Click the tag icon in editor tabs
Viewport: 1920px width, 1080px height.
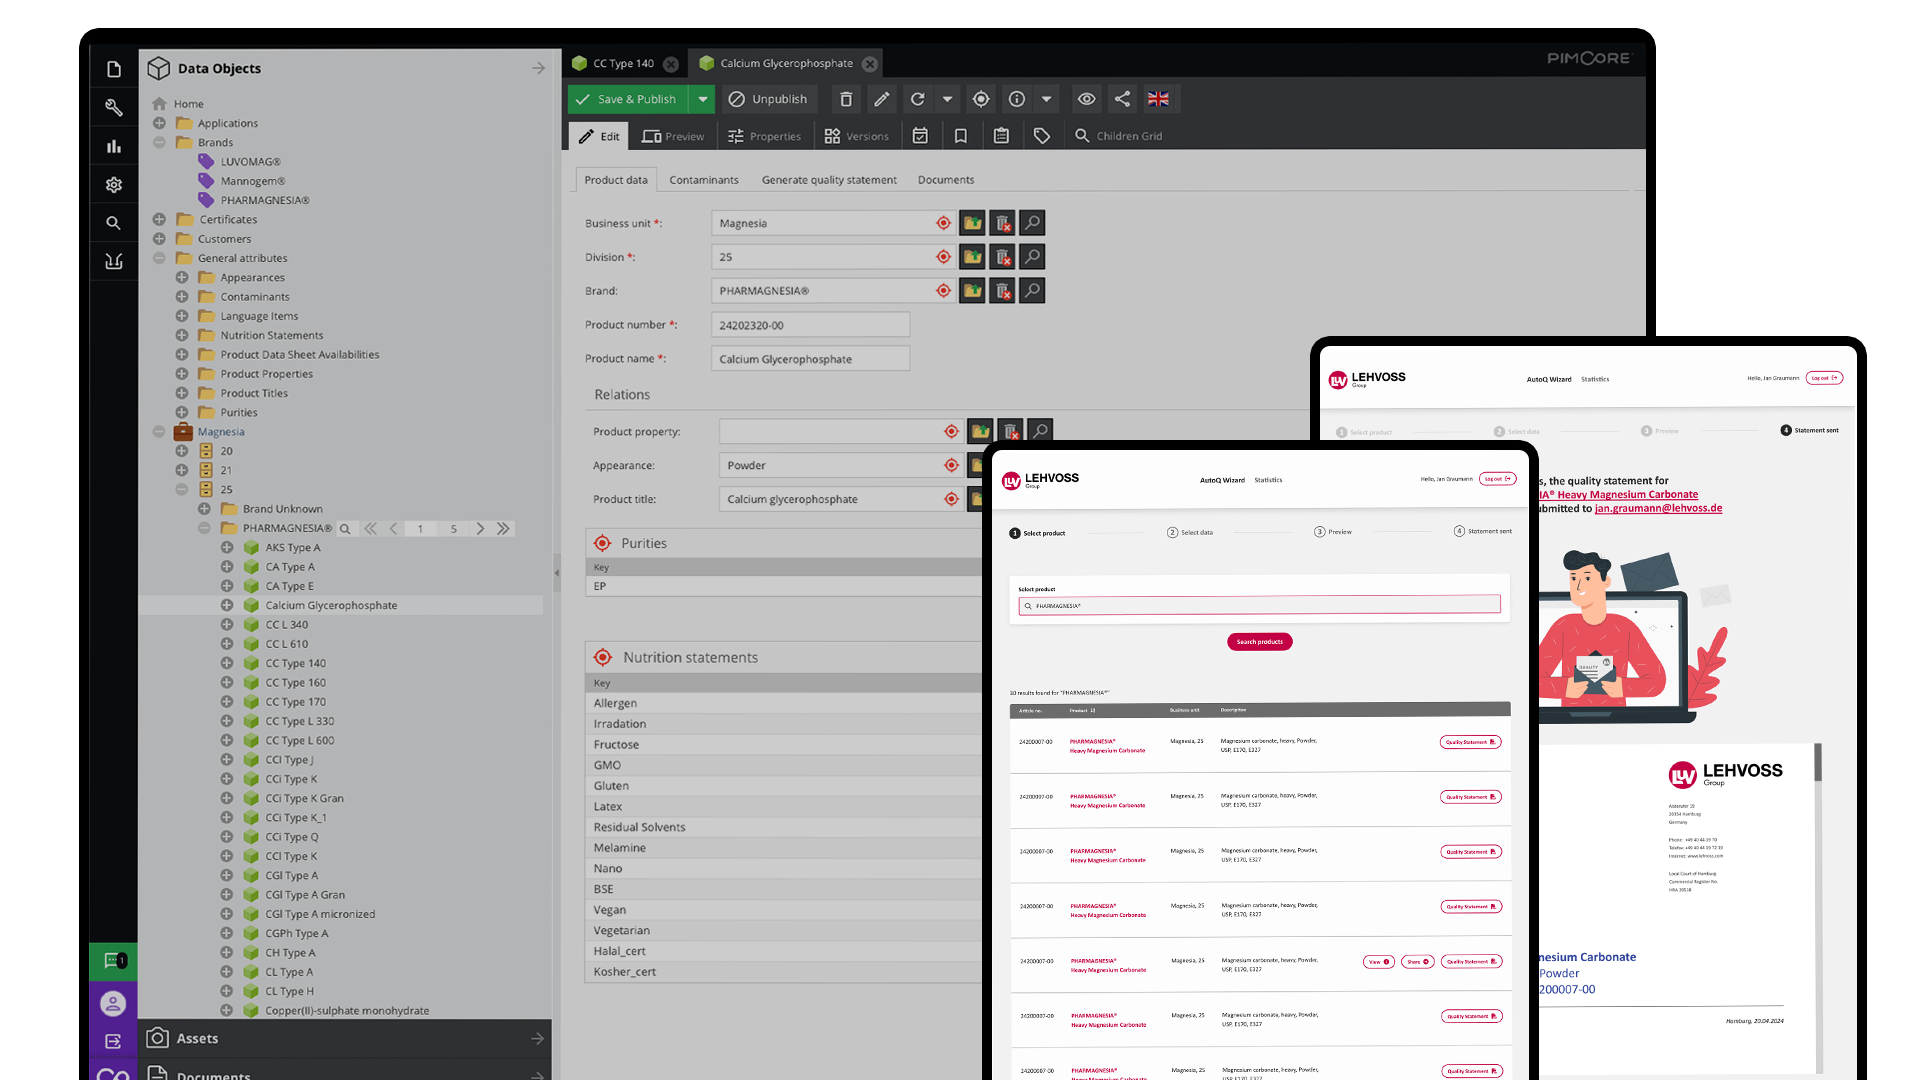1042,136
